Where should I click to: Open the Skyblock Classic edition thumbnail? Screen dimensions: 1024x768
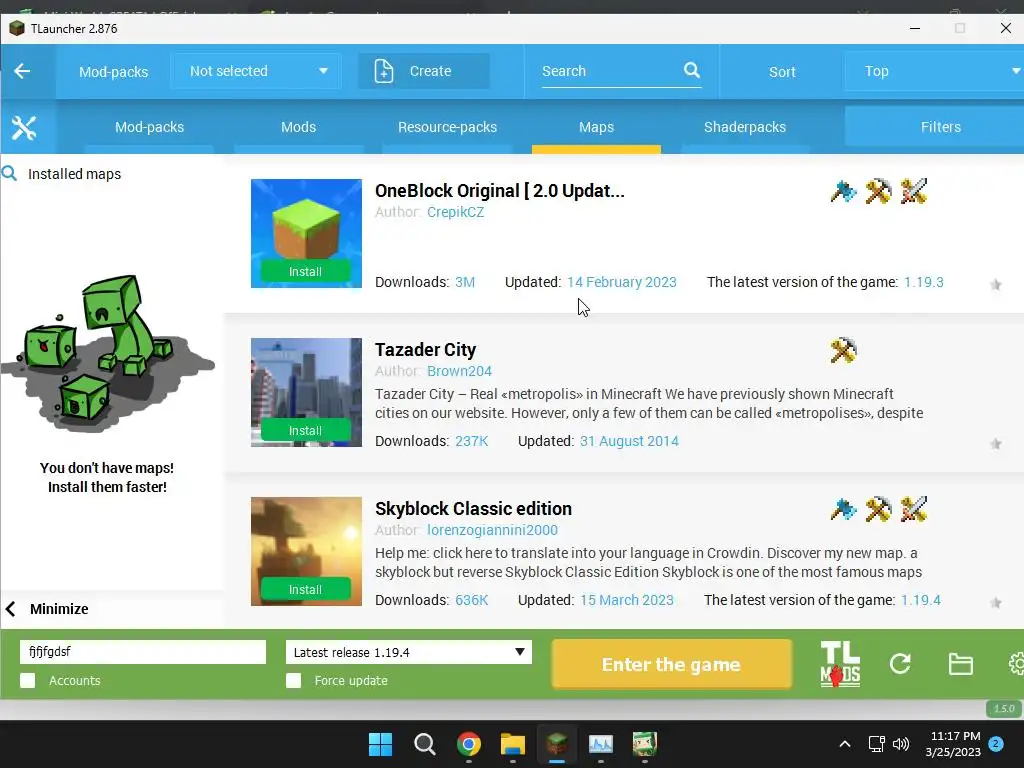click(x=306, y=552)
